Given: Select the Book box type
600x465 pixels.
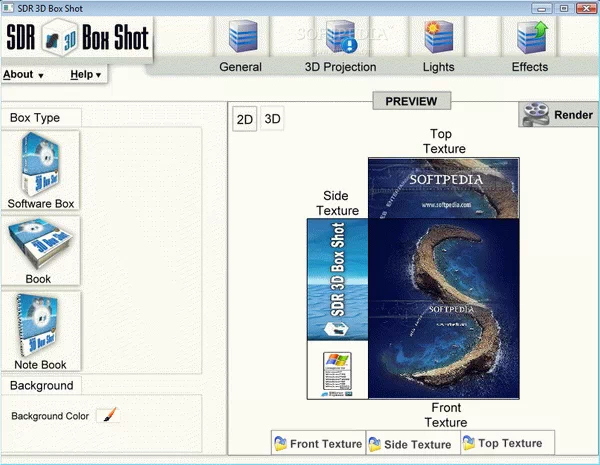Looking at the screenshot, I should 41,250.
